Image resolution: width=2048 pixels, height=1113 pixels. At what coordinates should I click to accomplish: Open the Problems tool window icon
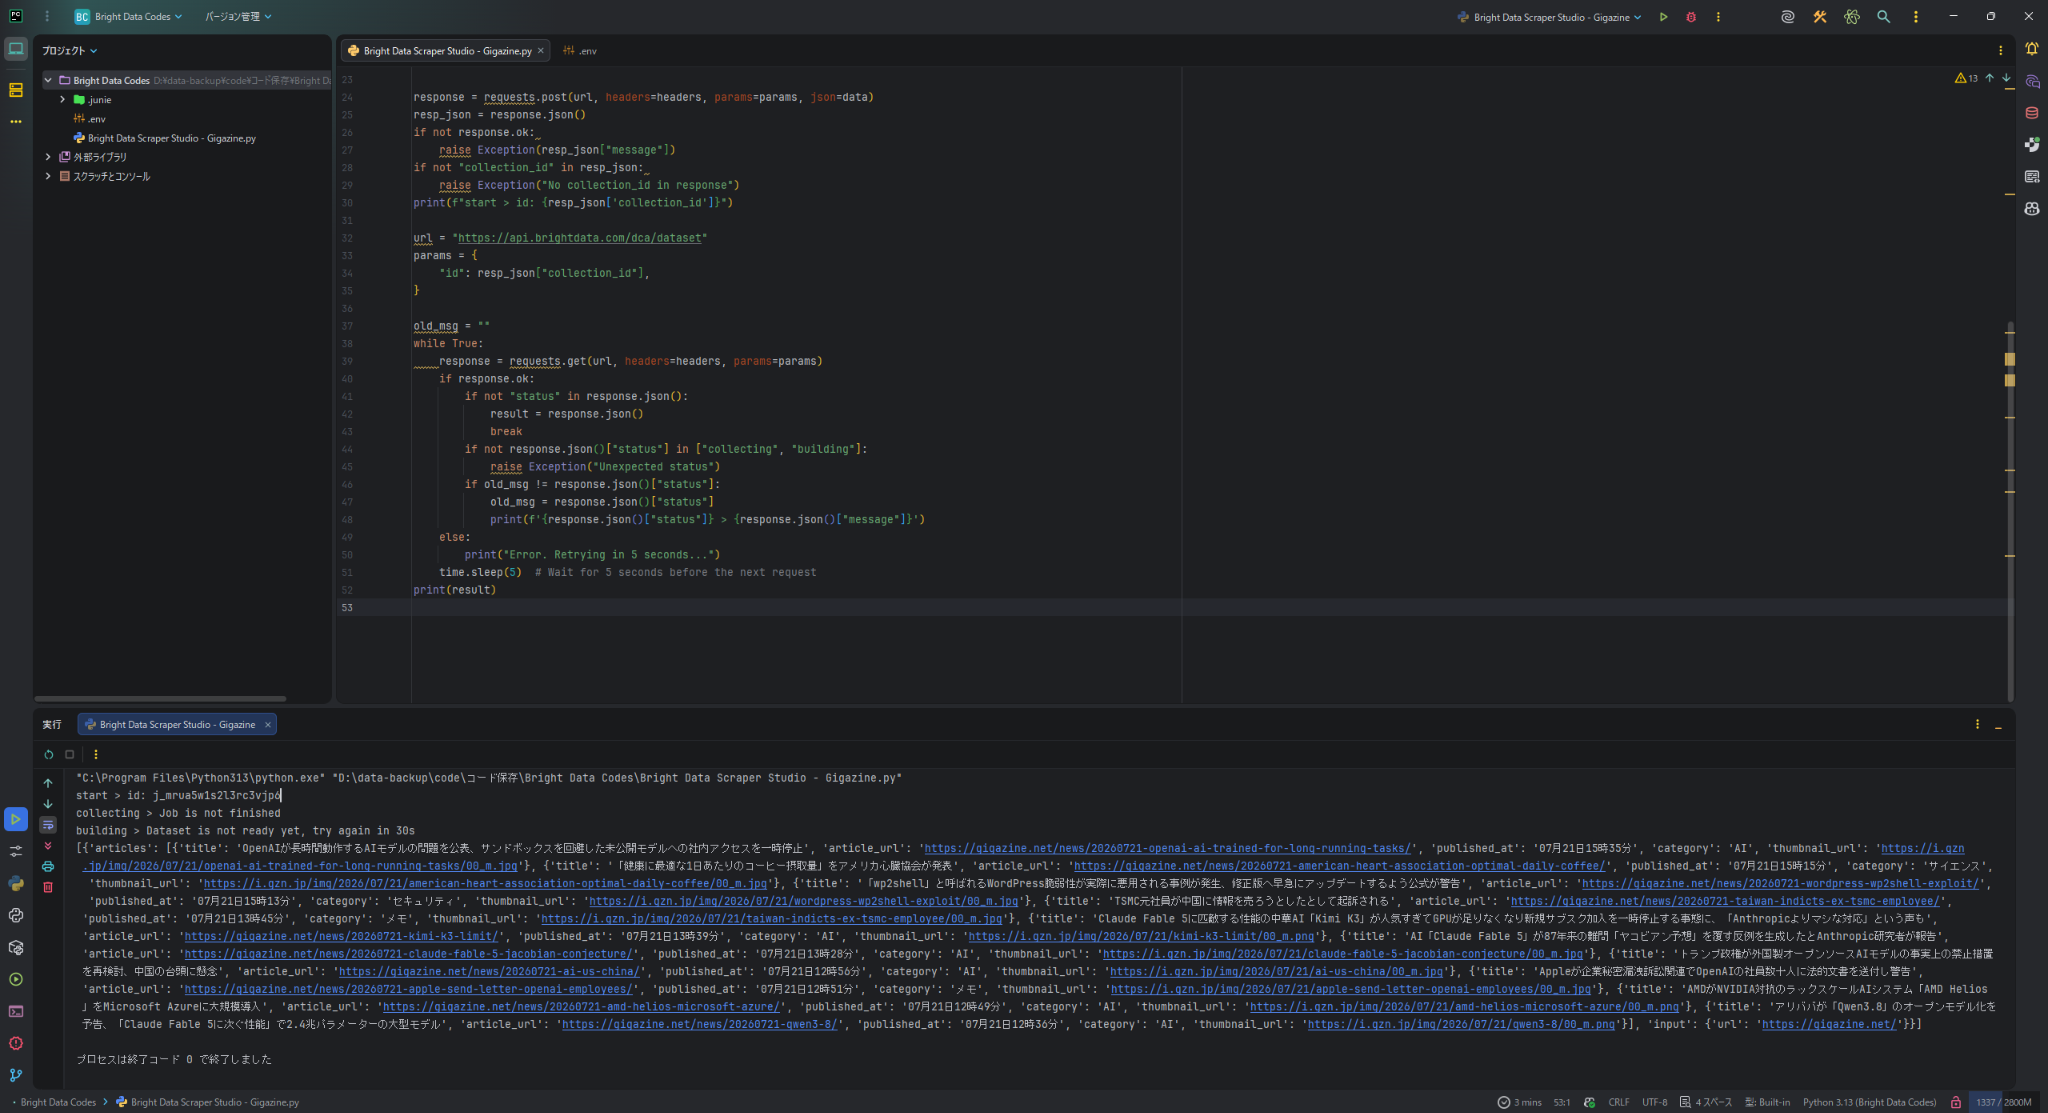pyautogui.click(x=16, y=1043)
